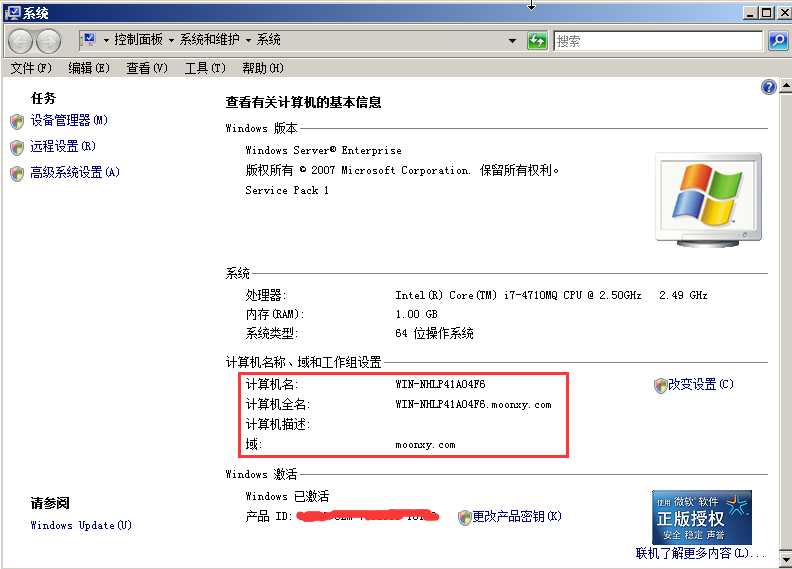This screenshot has width=792, height=569.
Task: Click the scrollbar up arrow
Action: click(785, 86)
